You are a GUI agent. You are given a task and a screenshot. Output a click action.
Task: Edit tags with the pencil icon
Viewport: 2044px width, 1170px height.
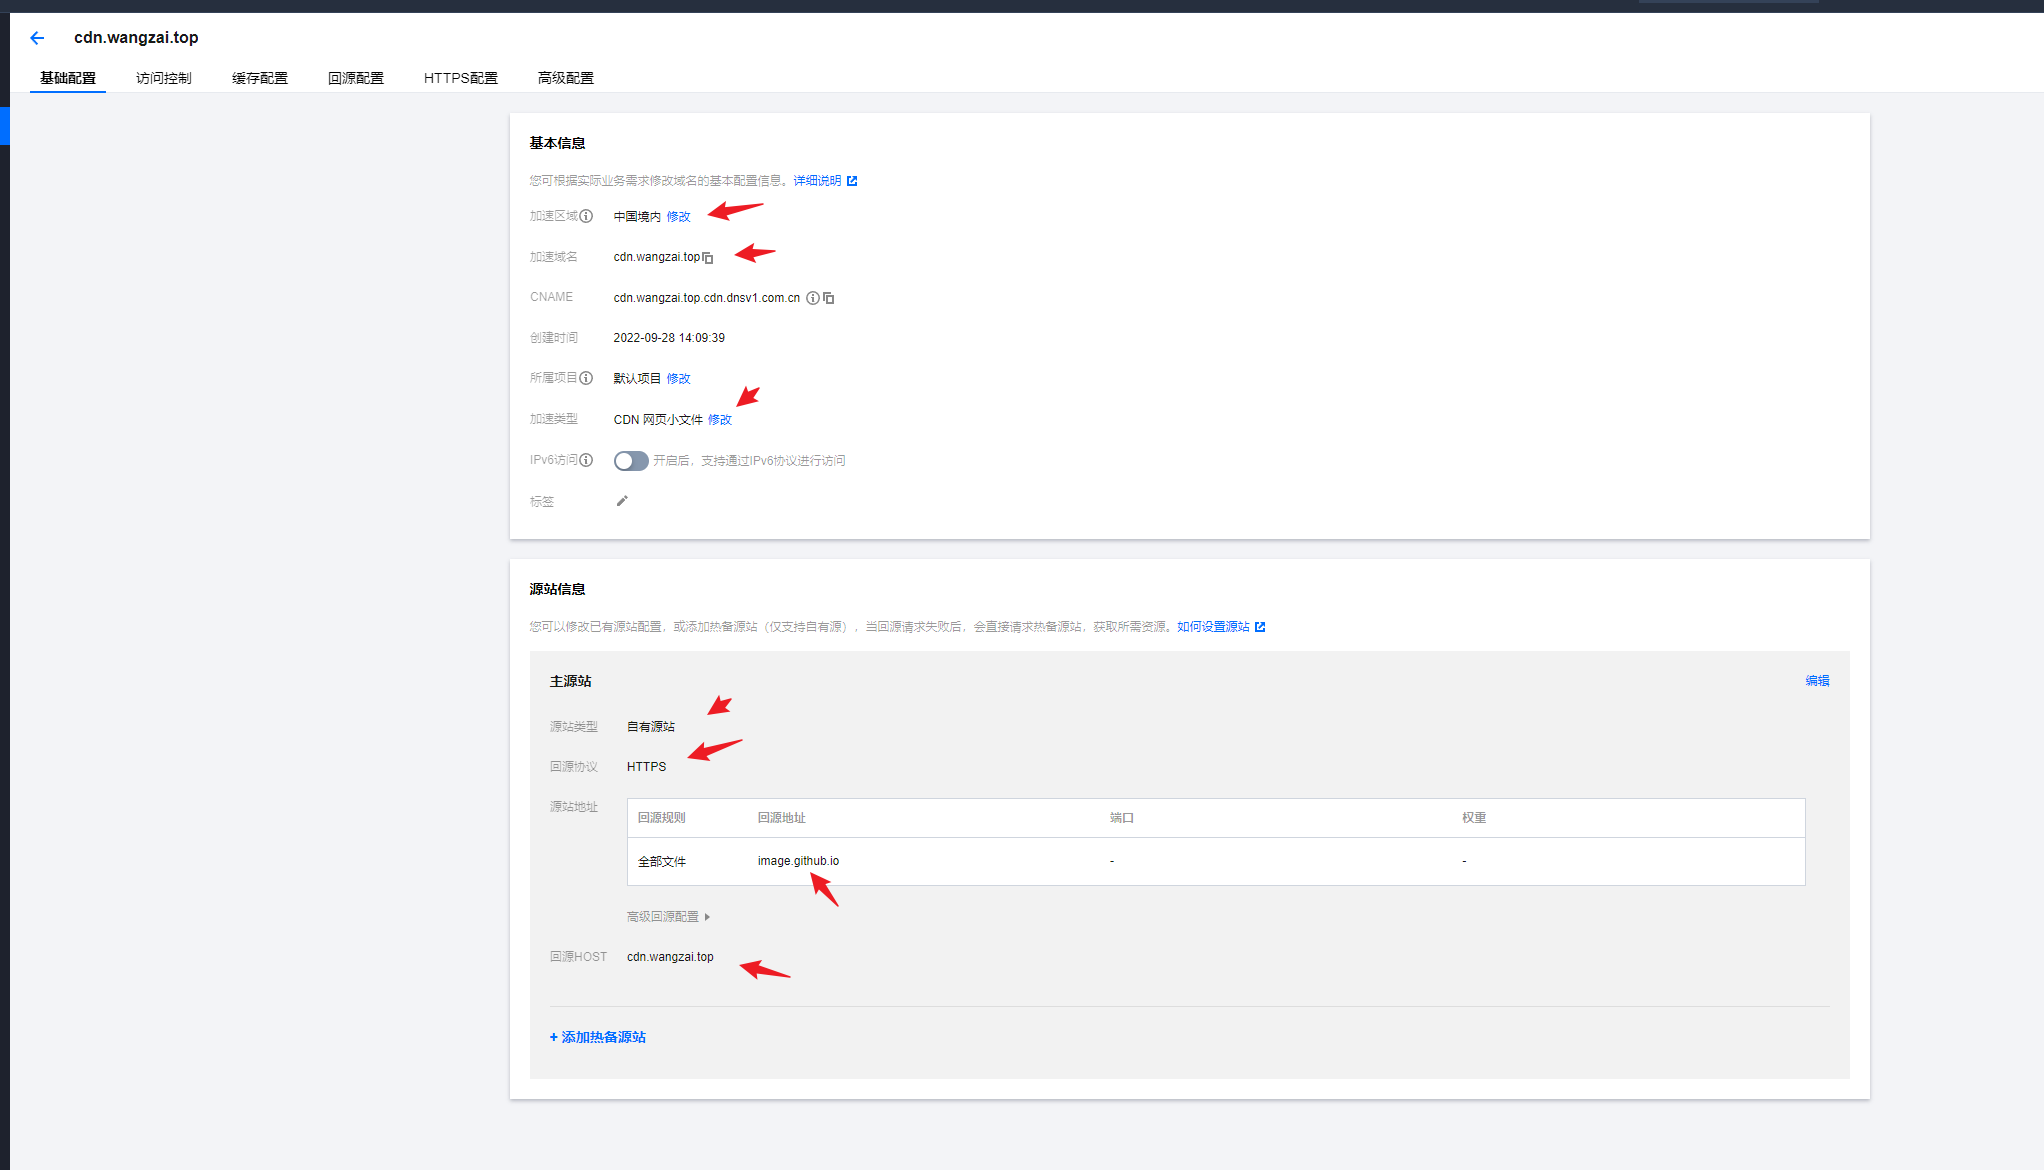click(x=622, y=501)
